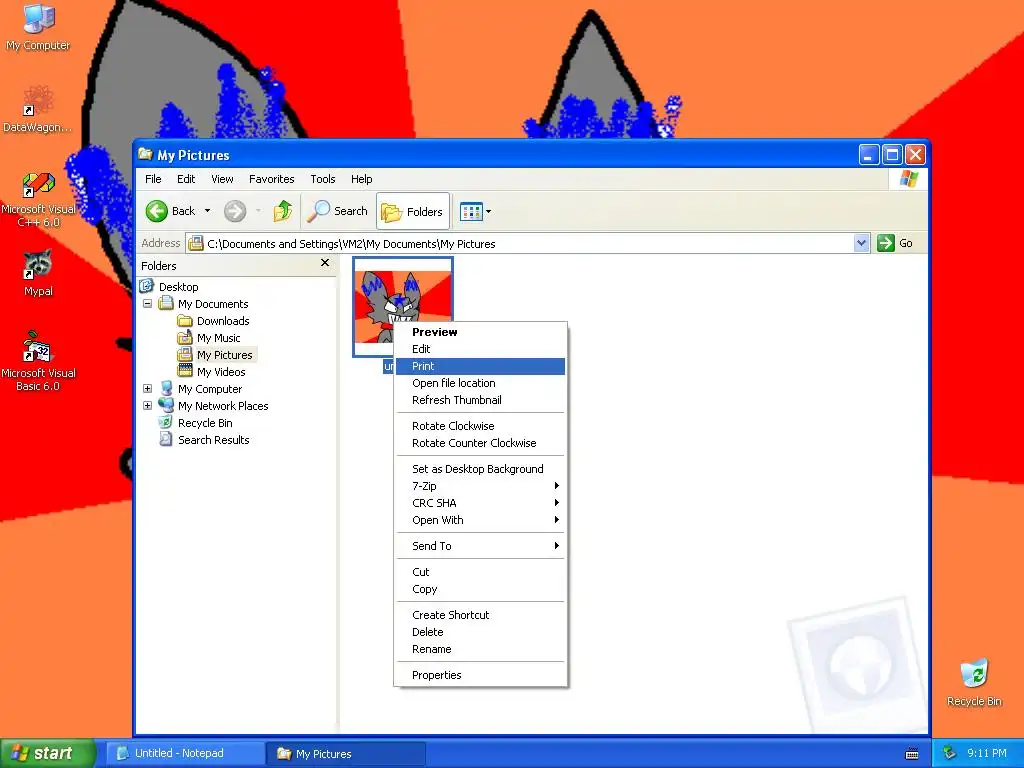Click the Views toolbar icon
This screenshot has width=1024, height=768.
[x=471, y=212]
